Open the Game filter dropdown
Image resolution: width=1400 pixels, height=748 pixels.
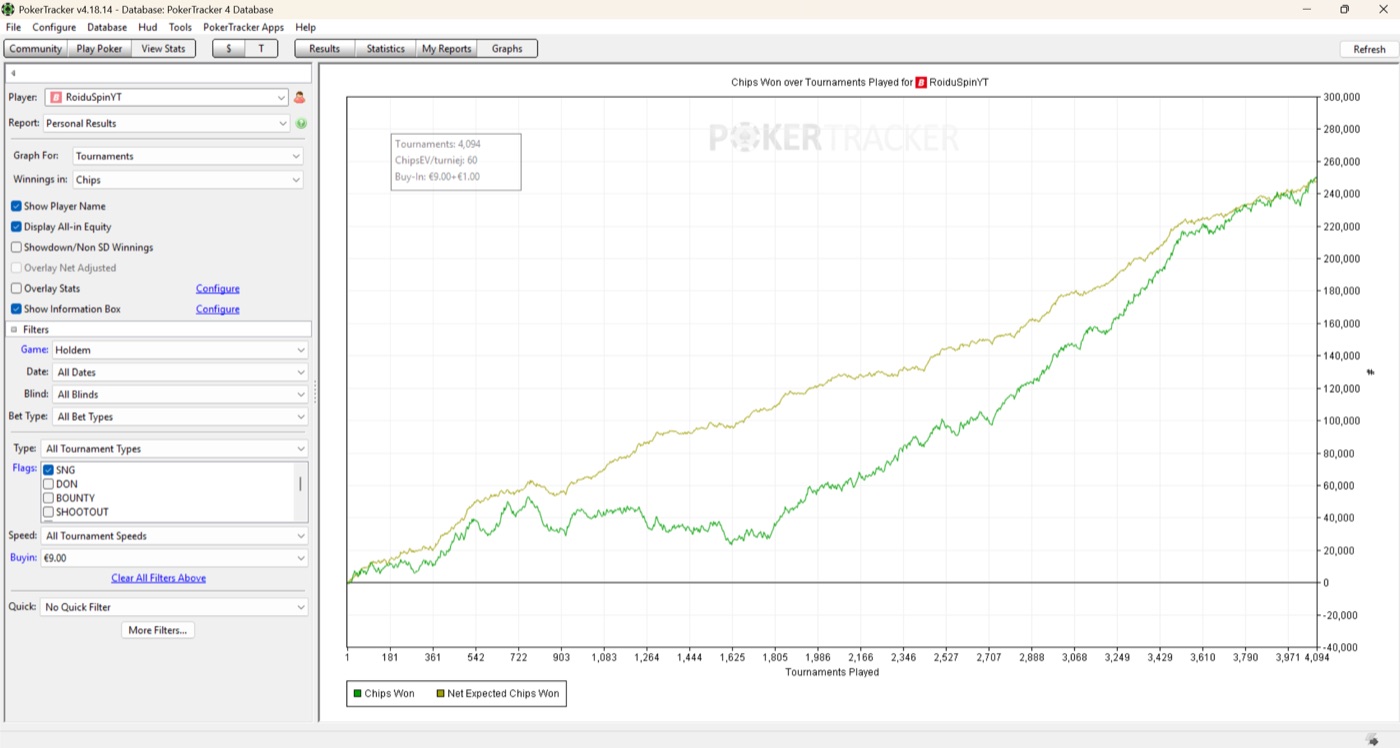pos(181,350)
